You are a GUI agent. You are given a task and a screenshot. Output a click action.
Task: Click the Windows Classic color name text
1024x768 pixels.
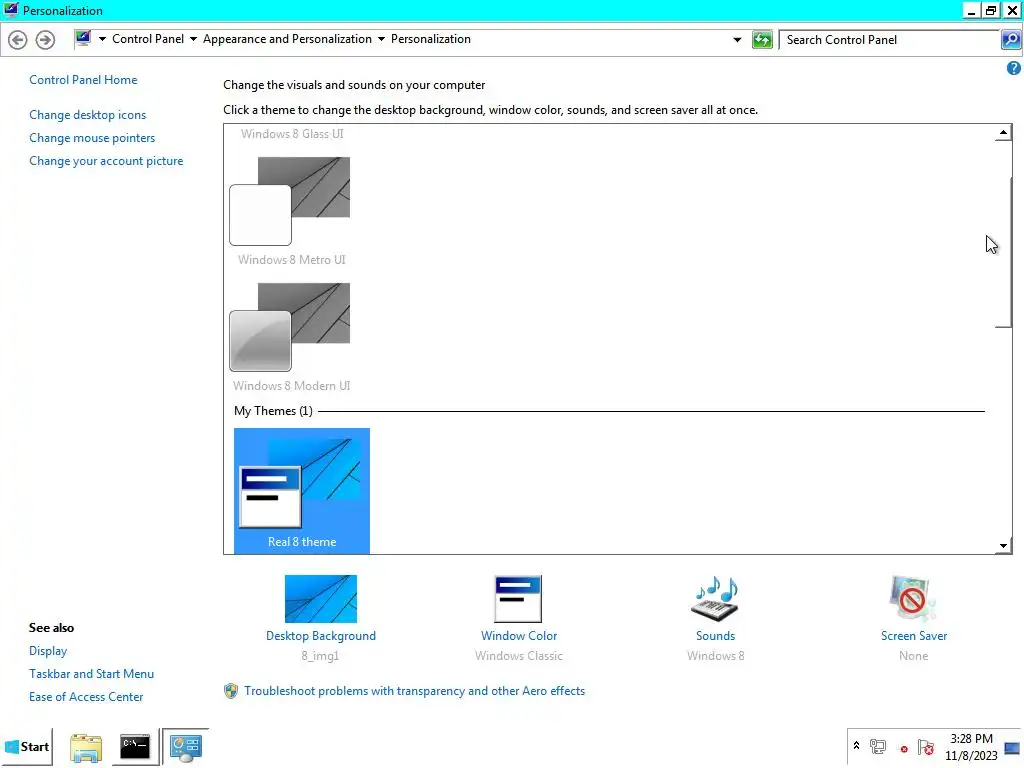(519, 656)
